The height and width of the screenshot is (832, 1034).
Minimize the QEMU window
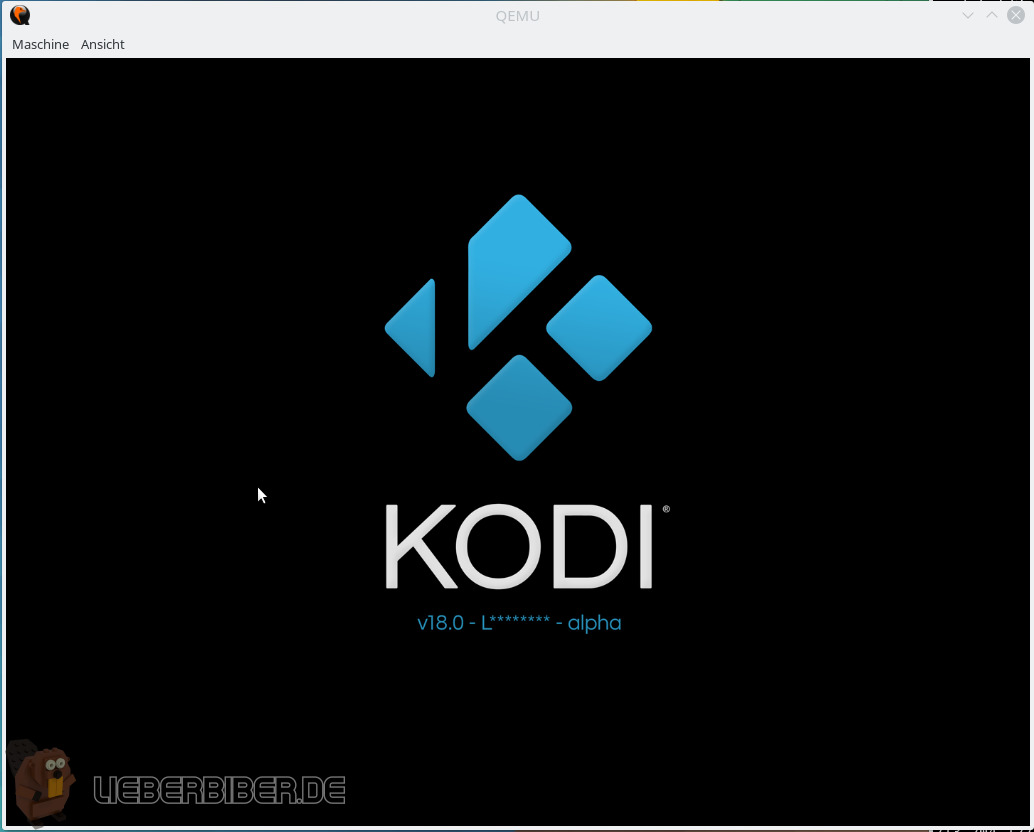pos(967,15)
